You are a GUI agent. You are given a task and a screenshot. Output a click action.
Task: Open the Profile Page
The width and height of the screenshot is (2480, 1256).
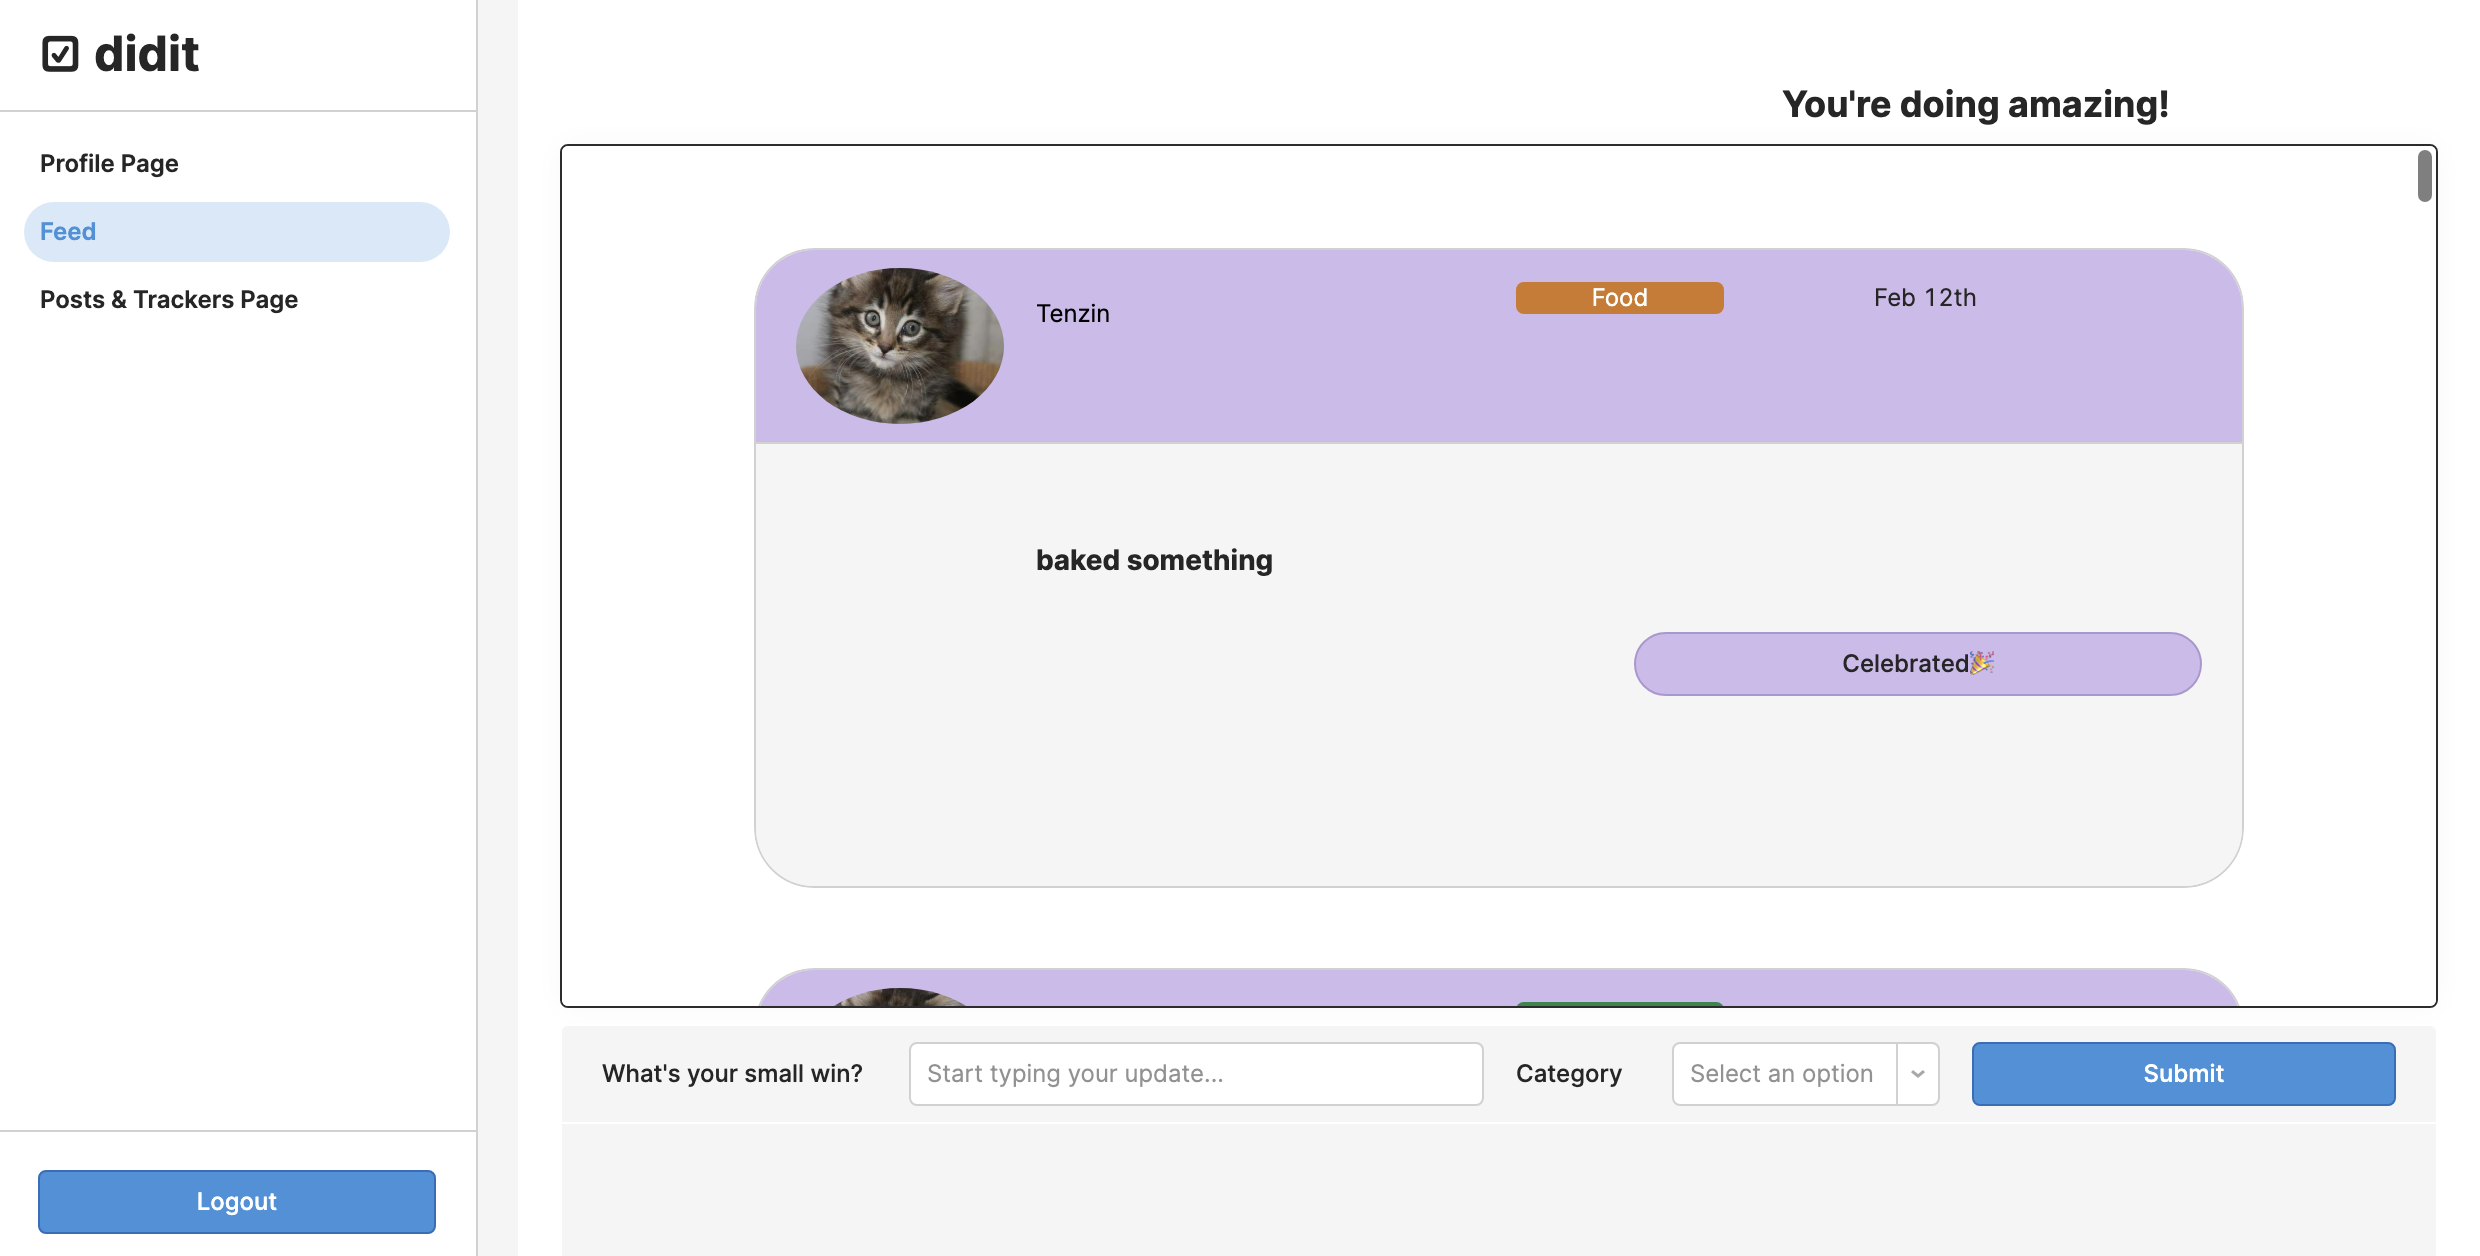point(109,163)
